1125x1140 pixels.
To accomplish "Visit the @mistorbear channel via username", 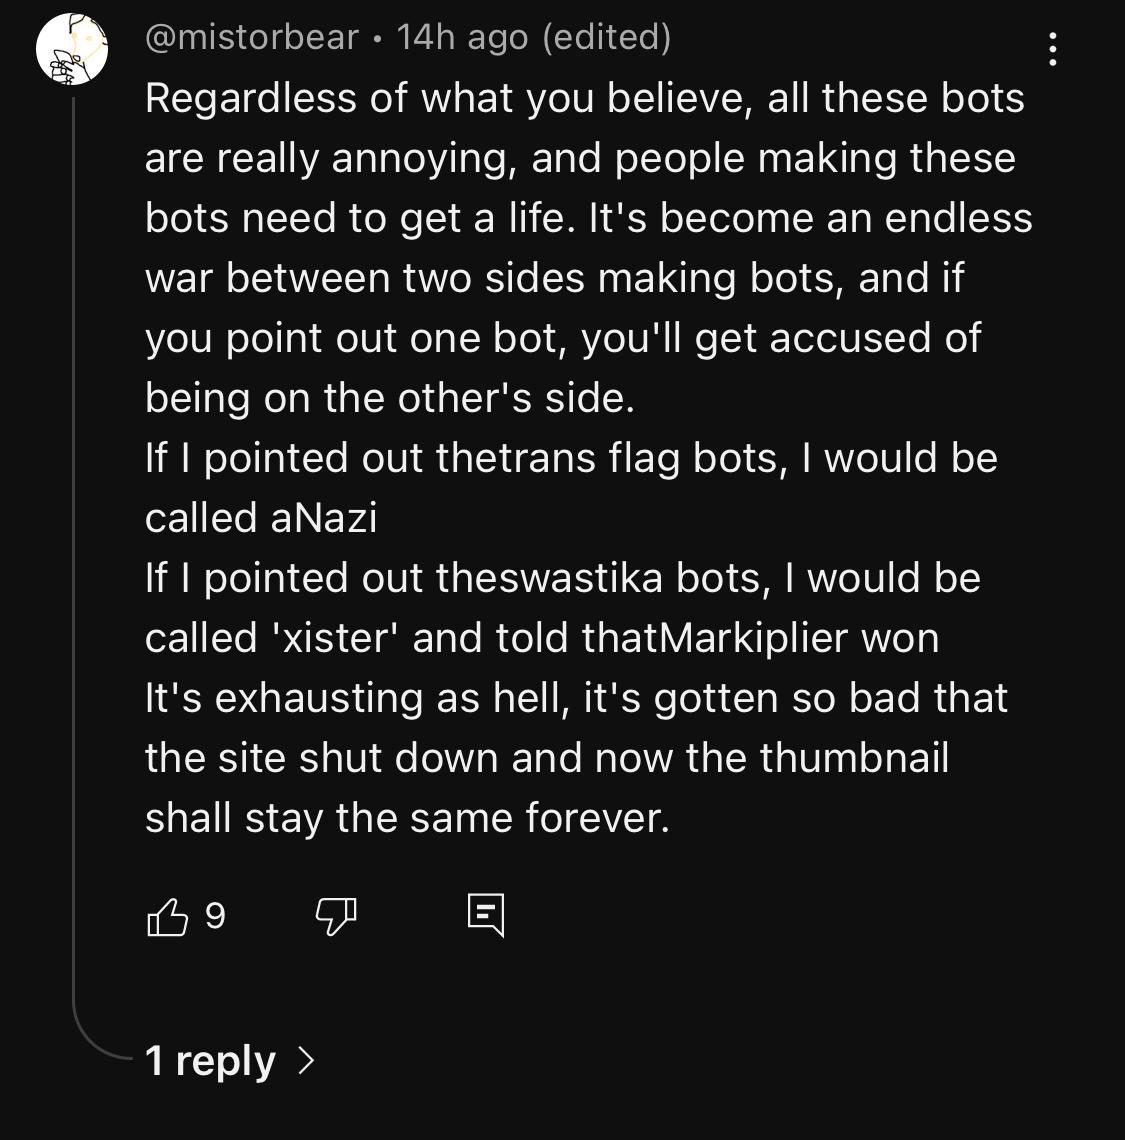I will coord(251,38).
